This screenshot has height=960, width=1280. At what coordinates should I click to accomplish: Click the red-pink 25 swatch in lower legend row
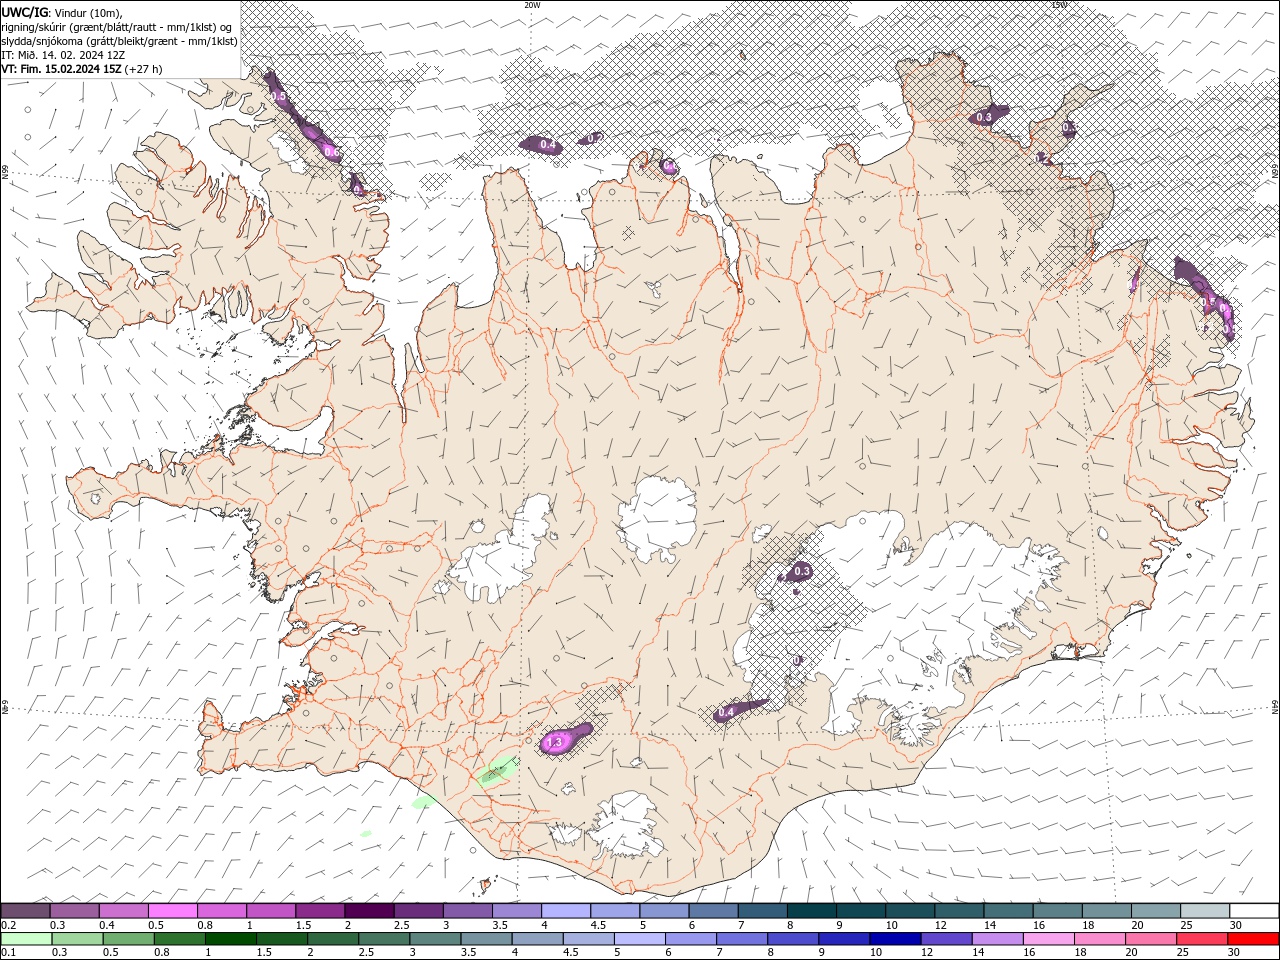click(1201, 939)
